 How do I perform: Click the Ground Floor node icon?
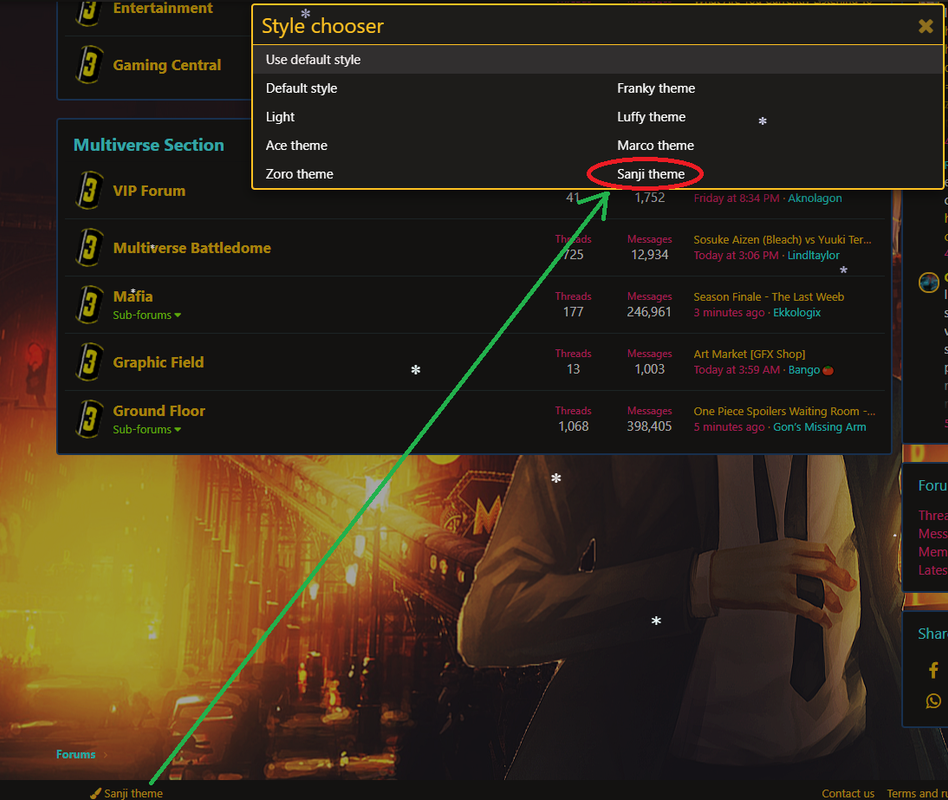click(x=89, y=418)
